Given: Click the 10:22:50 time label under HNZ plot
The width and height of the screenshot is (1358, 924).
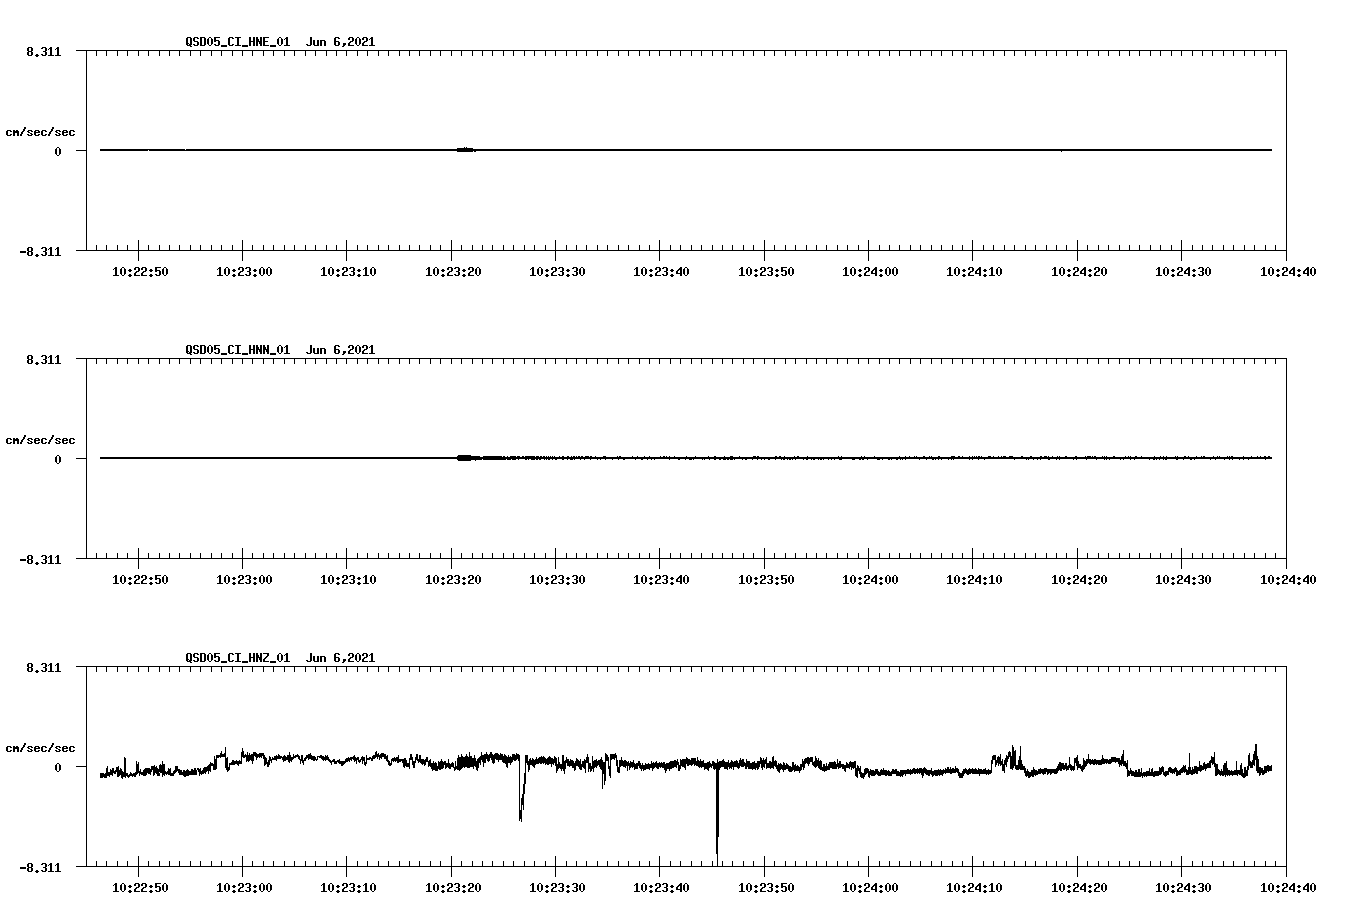Looking at the screenshot, I should 139,887.
